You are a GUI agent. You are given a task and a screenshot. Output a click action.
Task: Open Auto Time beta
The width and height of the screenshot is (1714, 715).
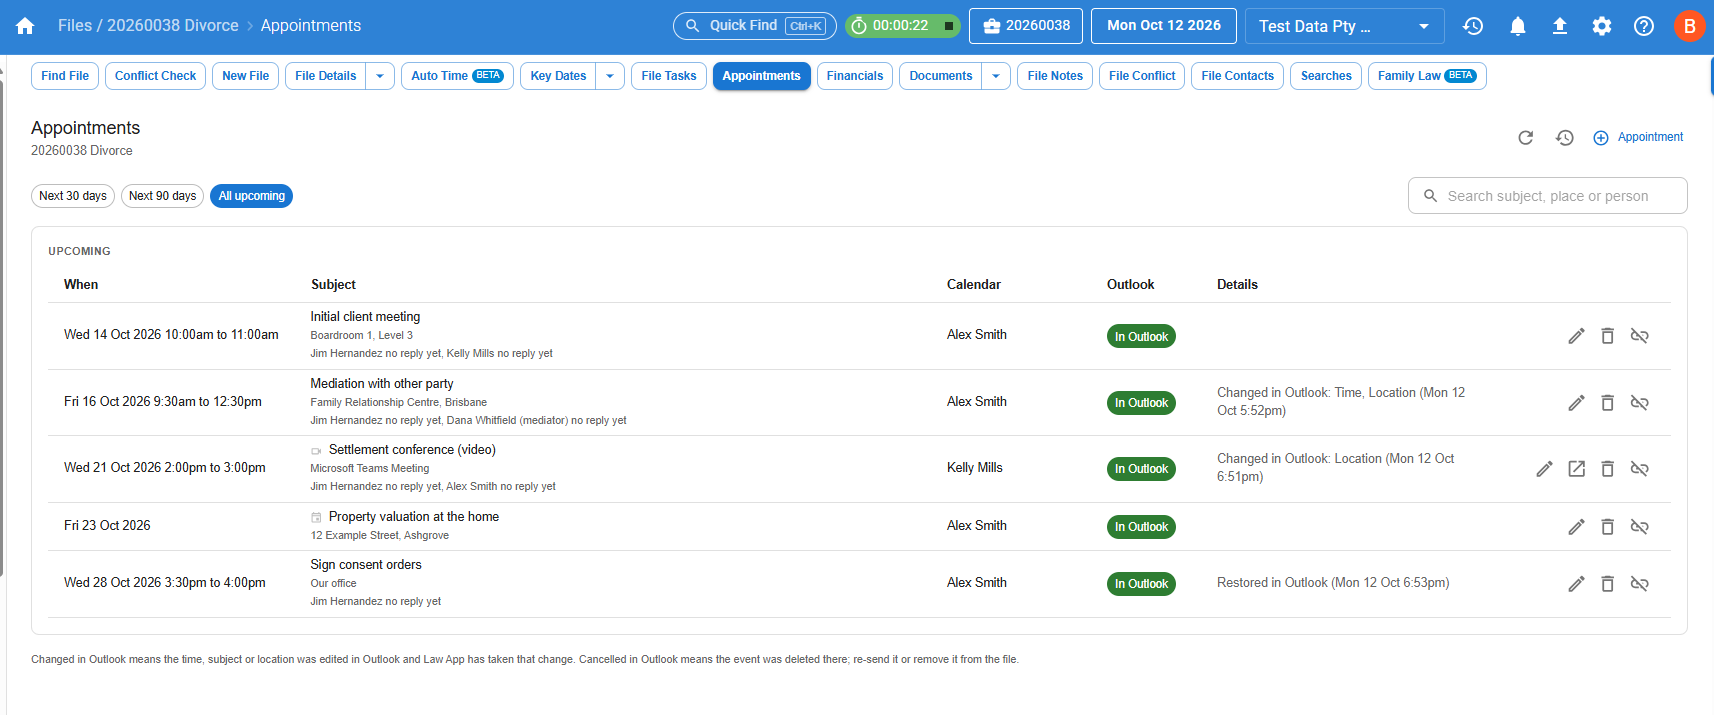coord(457,76)
